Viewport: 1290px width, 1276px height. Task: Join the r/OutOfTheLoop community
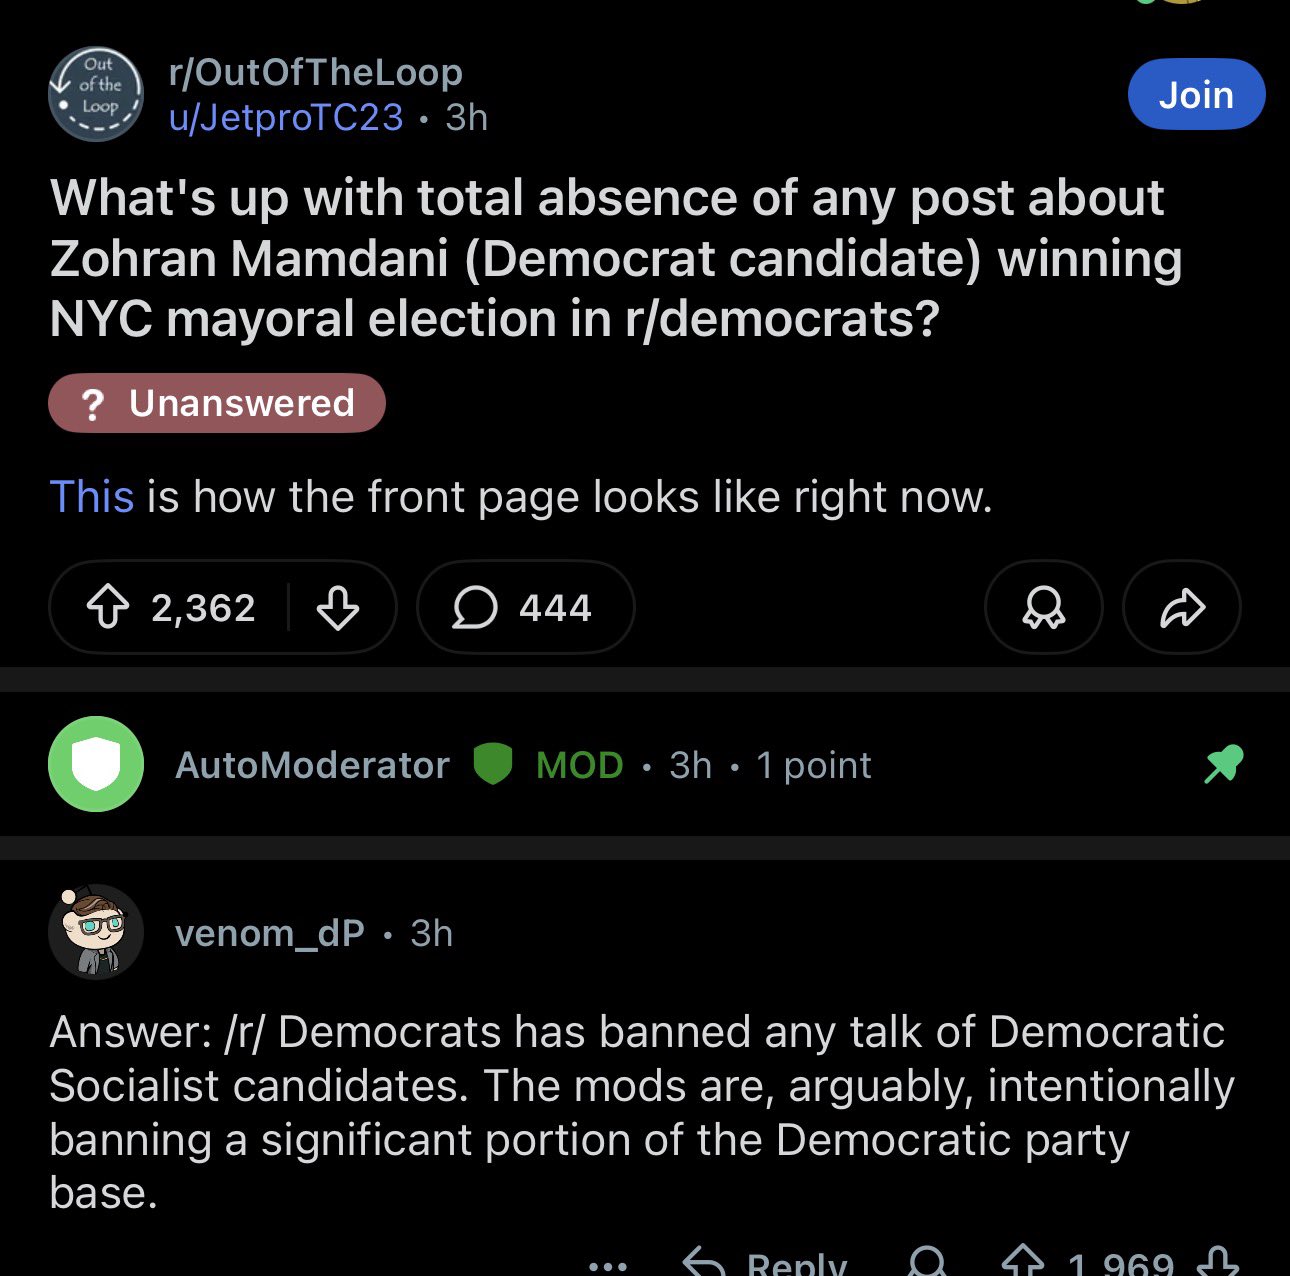[x=1196, y=94]
